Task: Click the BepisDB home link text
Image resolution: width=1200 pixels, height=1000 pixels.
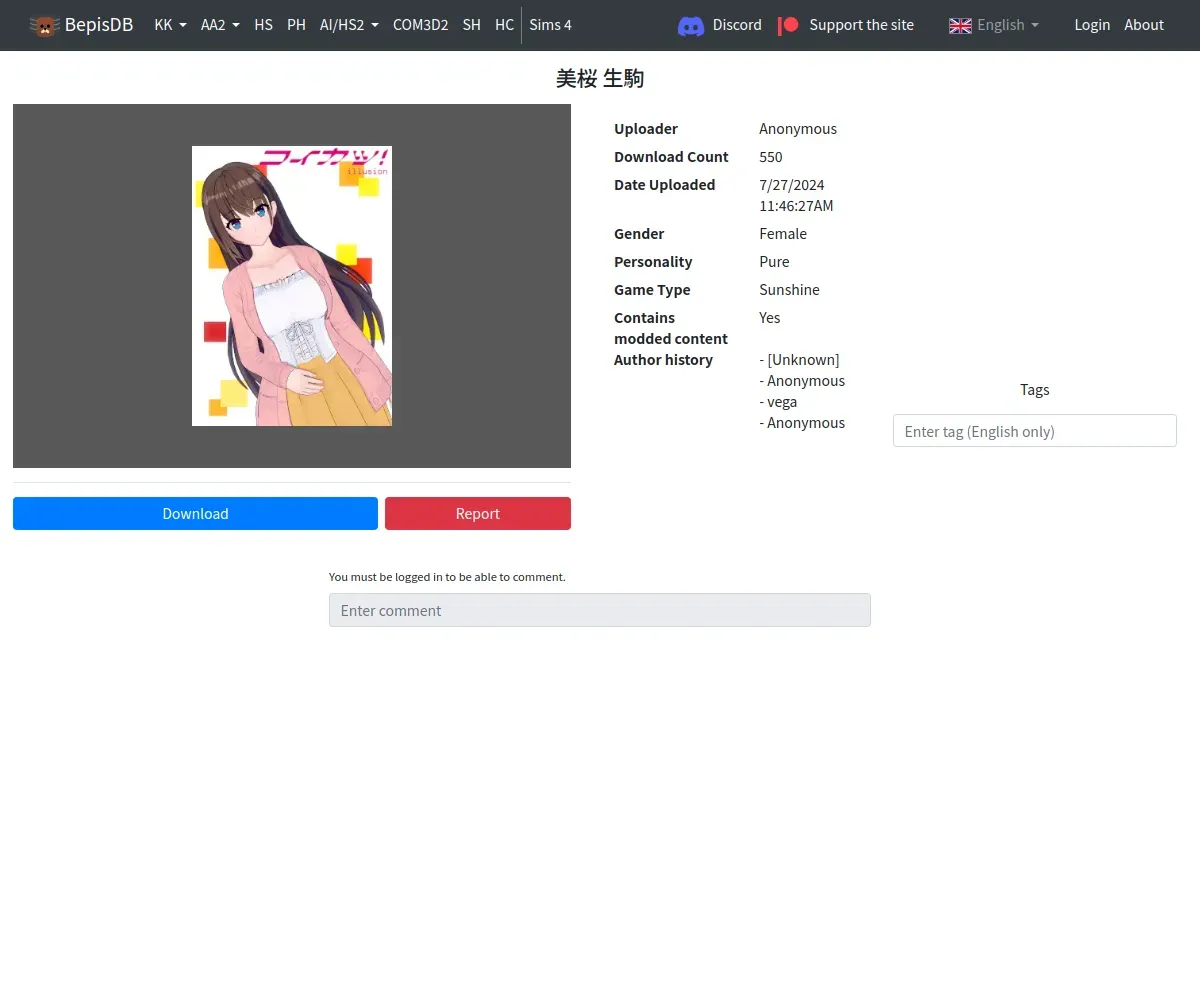Action: [99, 25]
